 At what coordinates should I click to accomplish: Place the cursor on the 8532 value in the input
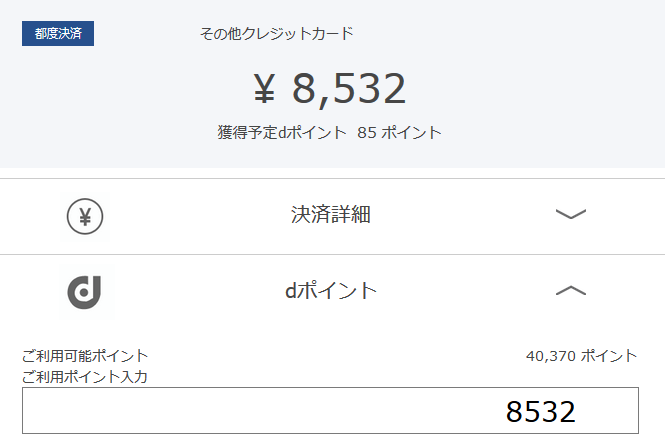pos(540,412)
